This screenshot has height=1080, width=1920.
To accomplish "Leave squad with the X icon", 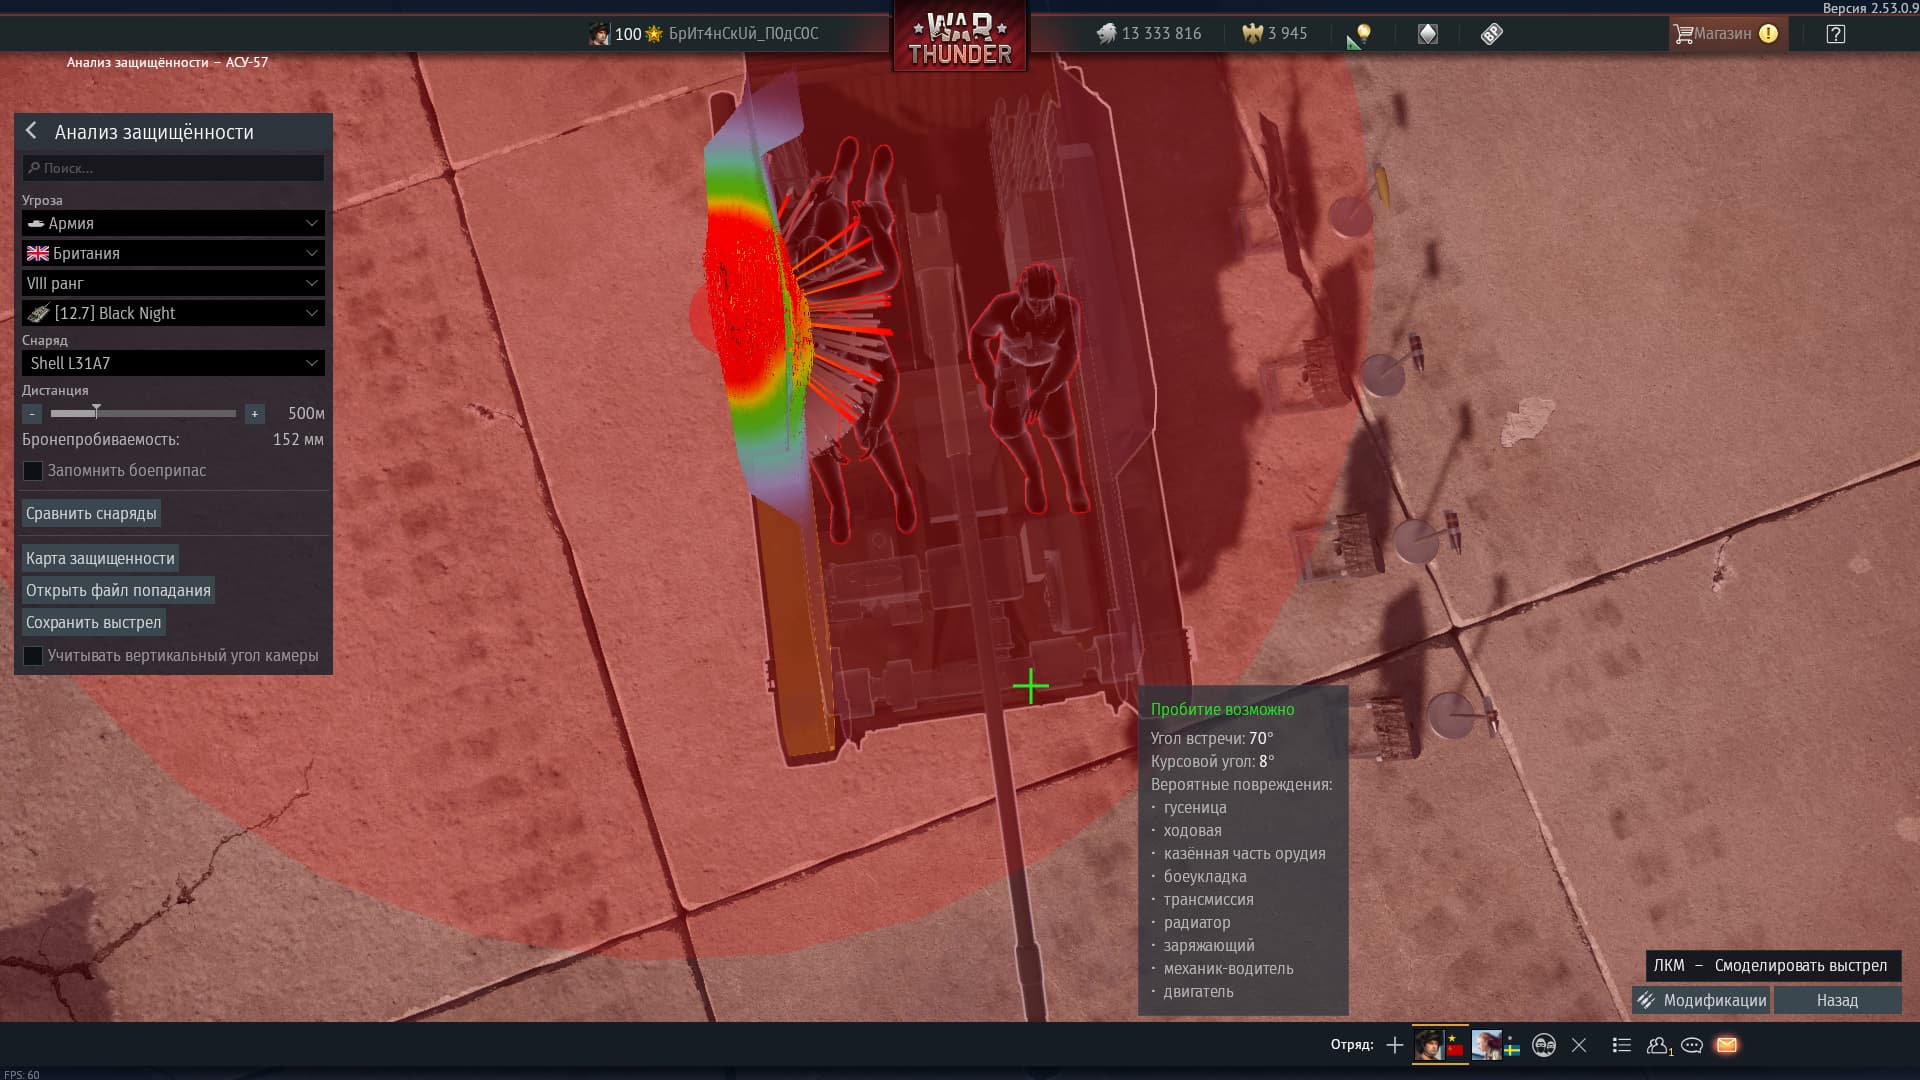I will 1579,1045.
